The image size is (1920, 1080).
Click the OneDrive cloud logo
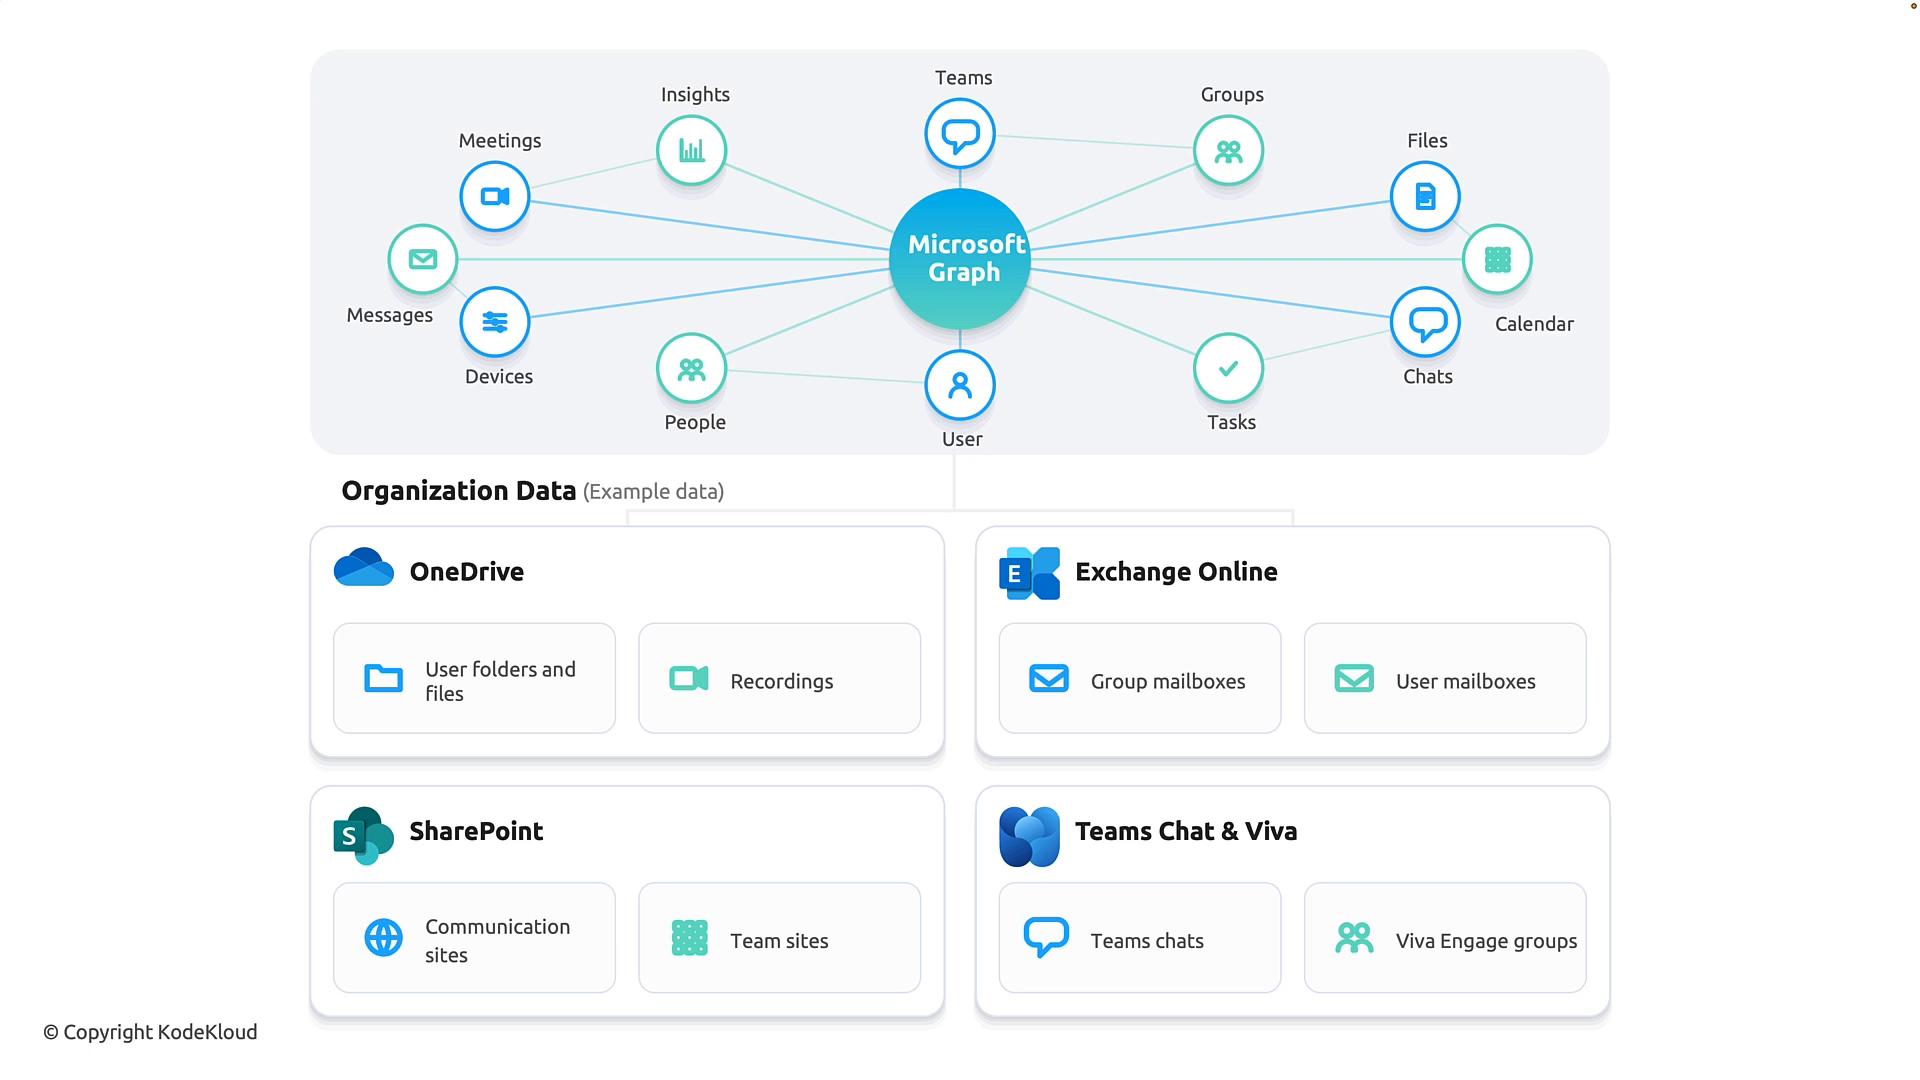click(364, 567)
